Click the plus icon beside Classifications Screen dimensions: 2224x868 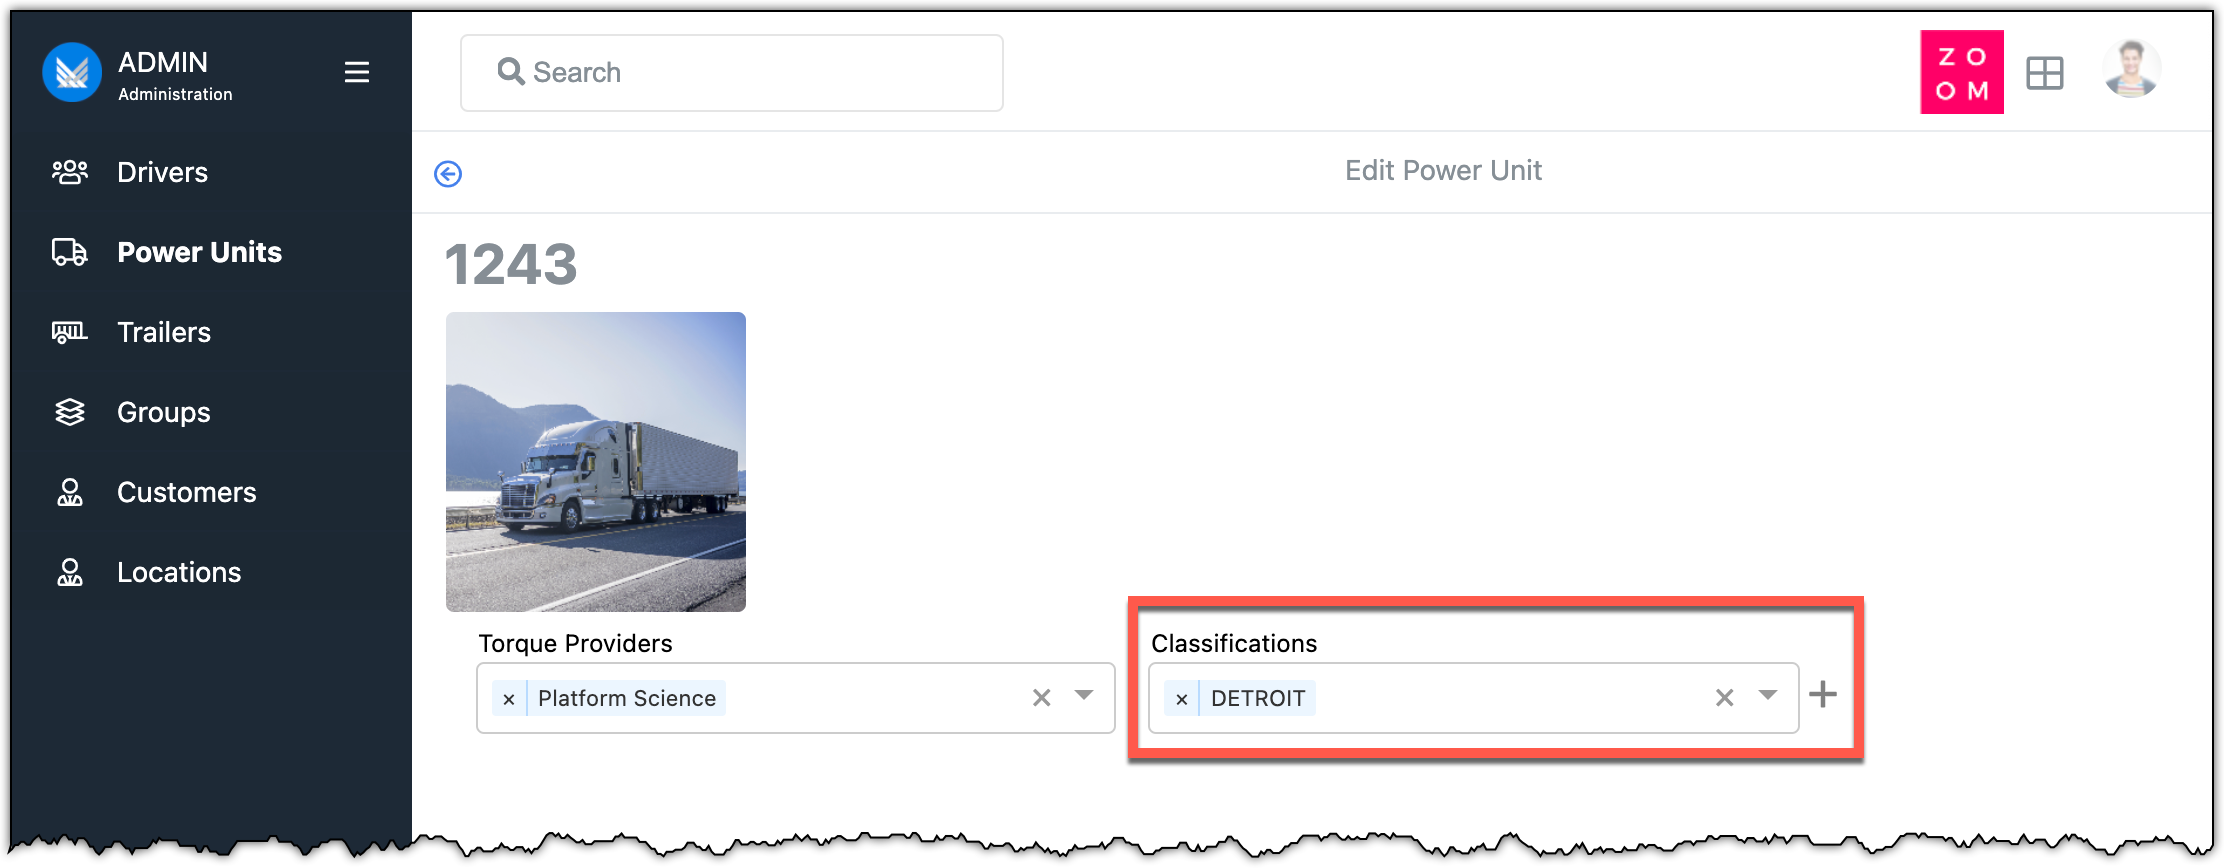(1823, 695)
